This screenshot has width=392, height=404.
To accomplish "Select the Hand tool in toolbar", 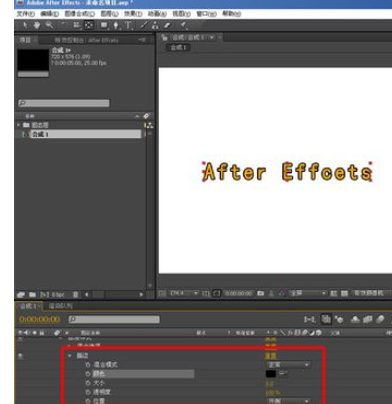I will 36,25.
